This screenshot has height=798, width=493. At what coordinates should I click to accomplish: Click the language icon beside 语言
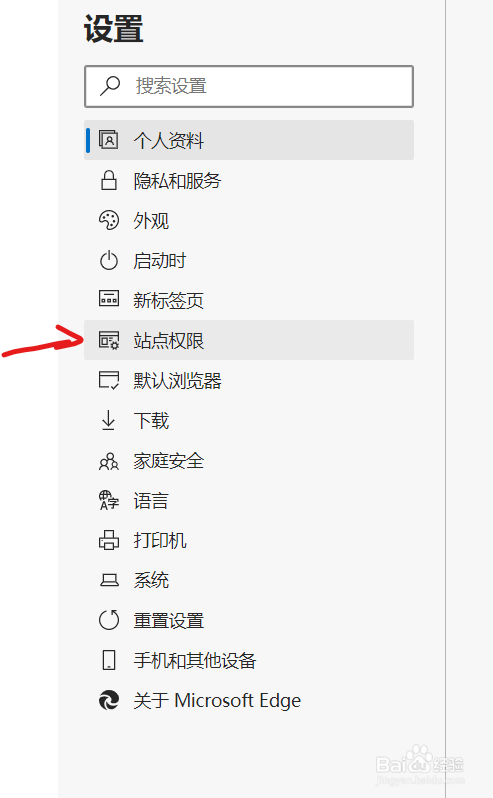(108, 500)
